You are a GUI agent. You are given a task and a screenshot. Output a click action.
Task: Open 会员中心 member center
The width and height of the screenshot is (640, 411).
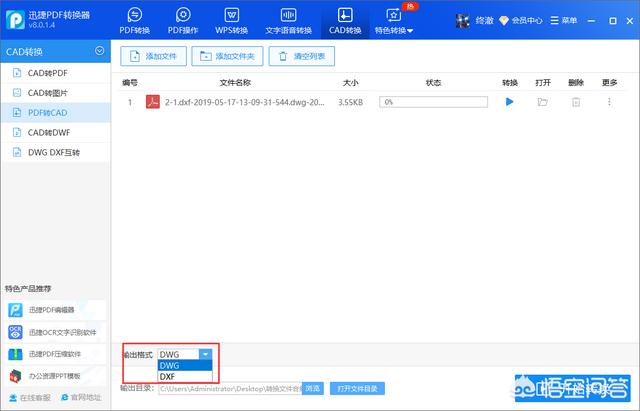point(521,20)
